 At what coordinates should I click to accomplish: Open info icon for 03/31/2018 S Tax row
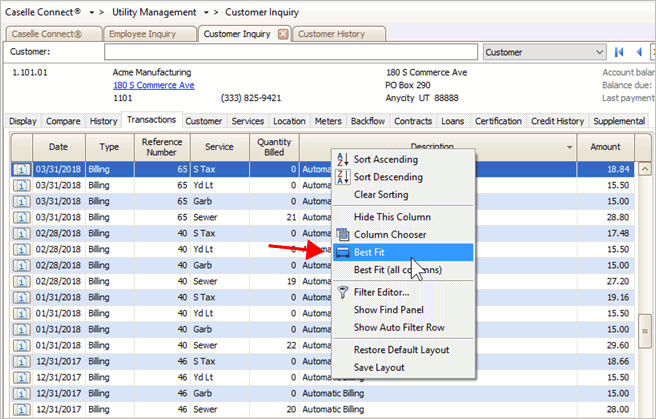[x=21, y=169]
